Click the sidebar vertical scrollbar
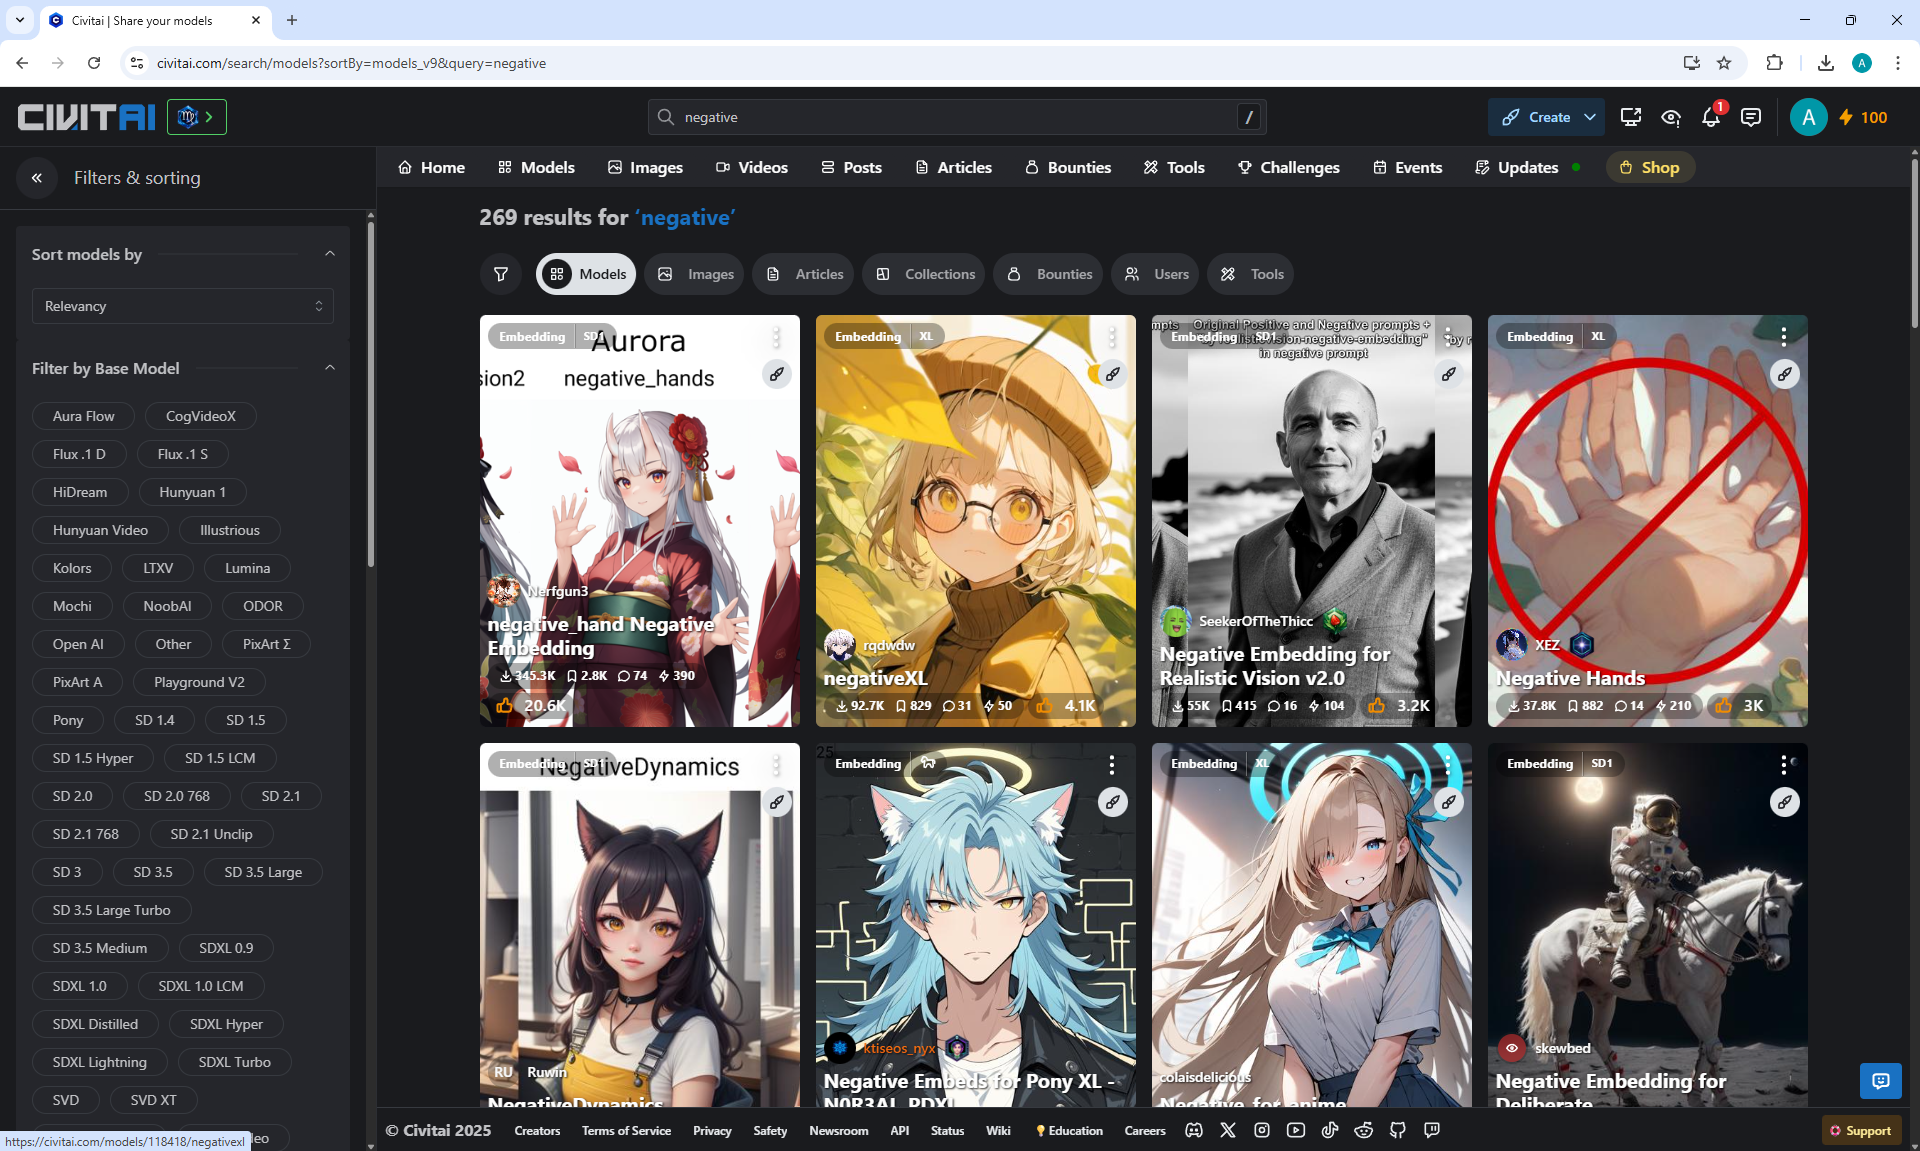1920x1151 pixels. click(x=371, y=400)
